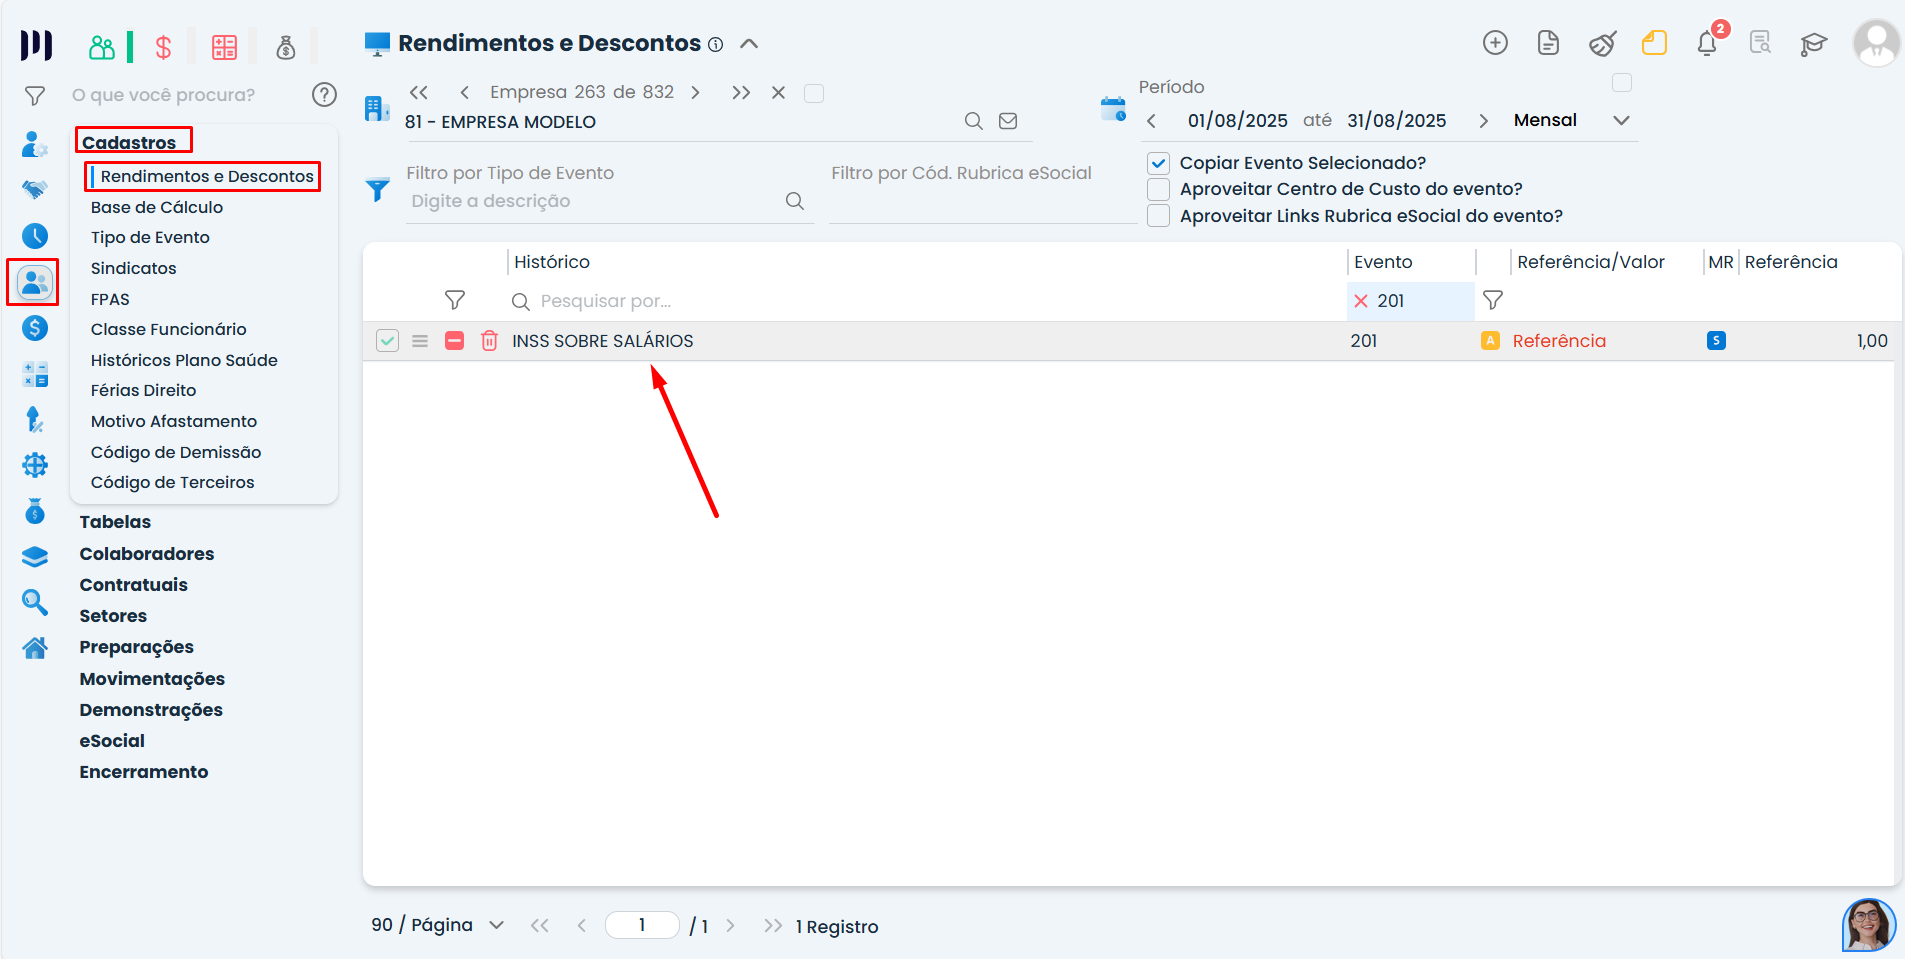
Task: Collapse the Cadastros menu section
Action: tap(129, 142)
